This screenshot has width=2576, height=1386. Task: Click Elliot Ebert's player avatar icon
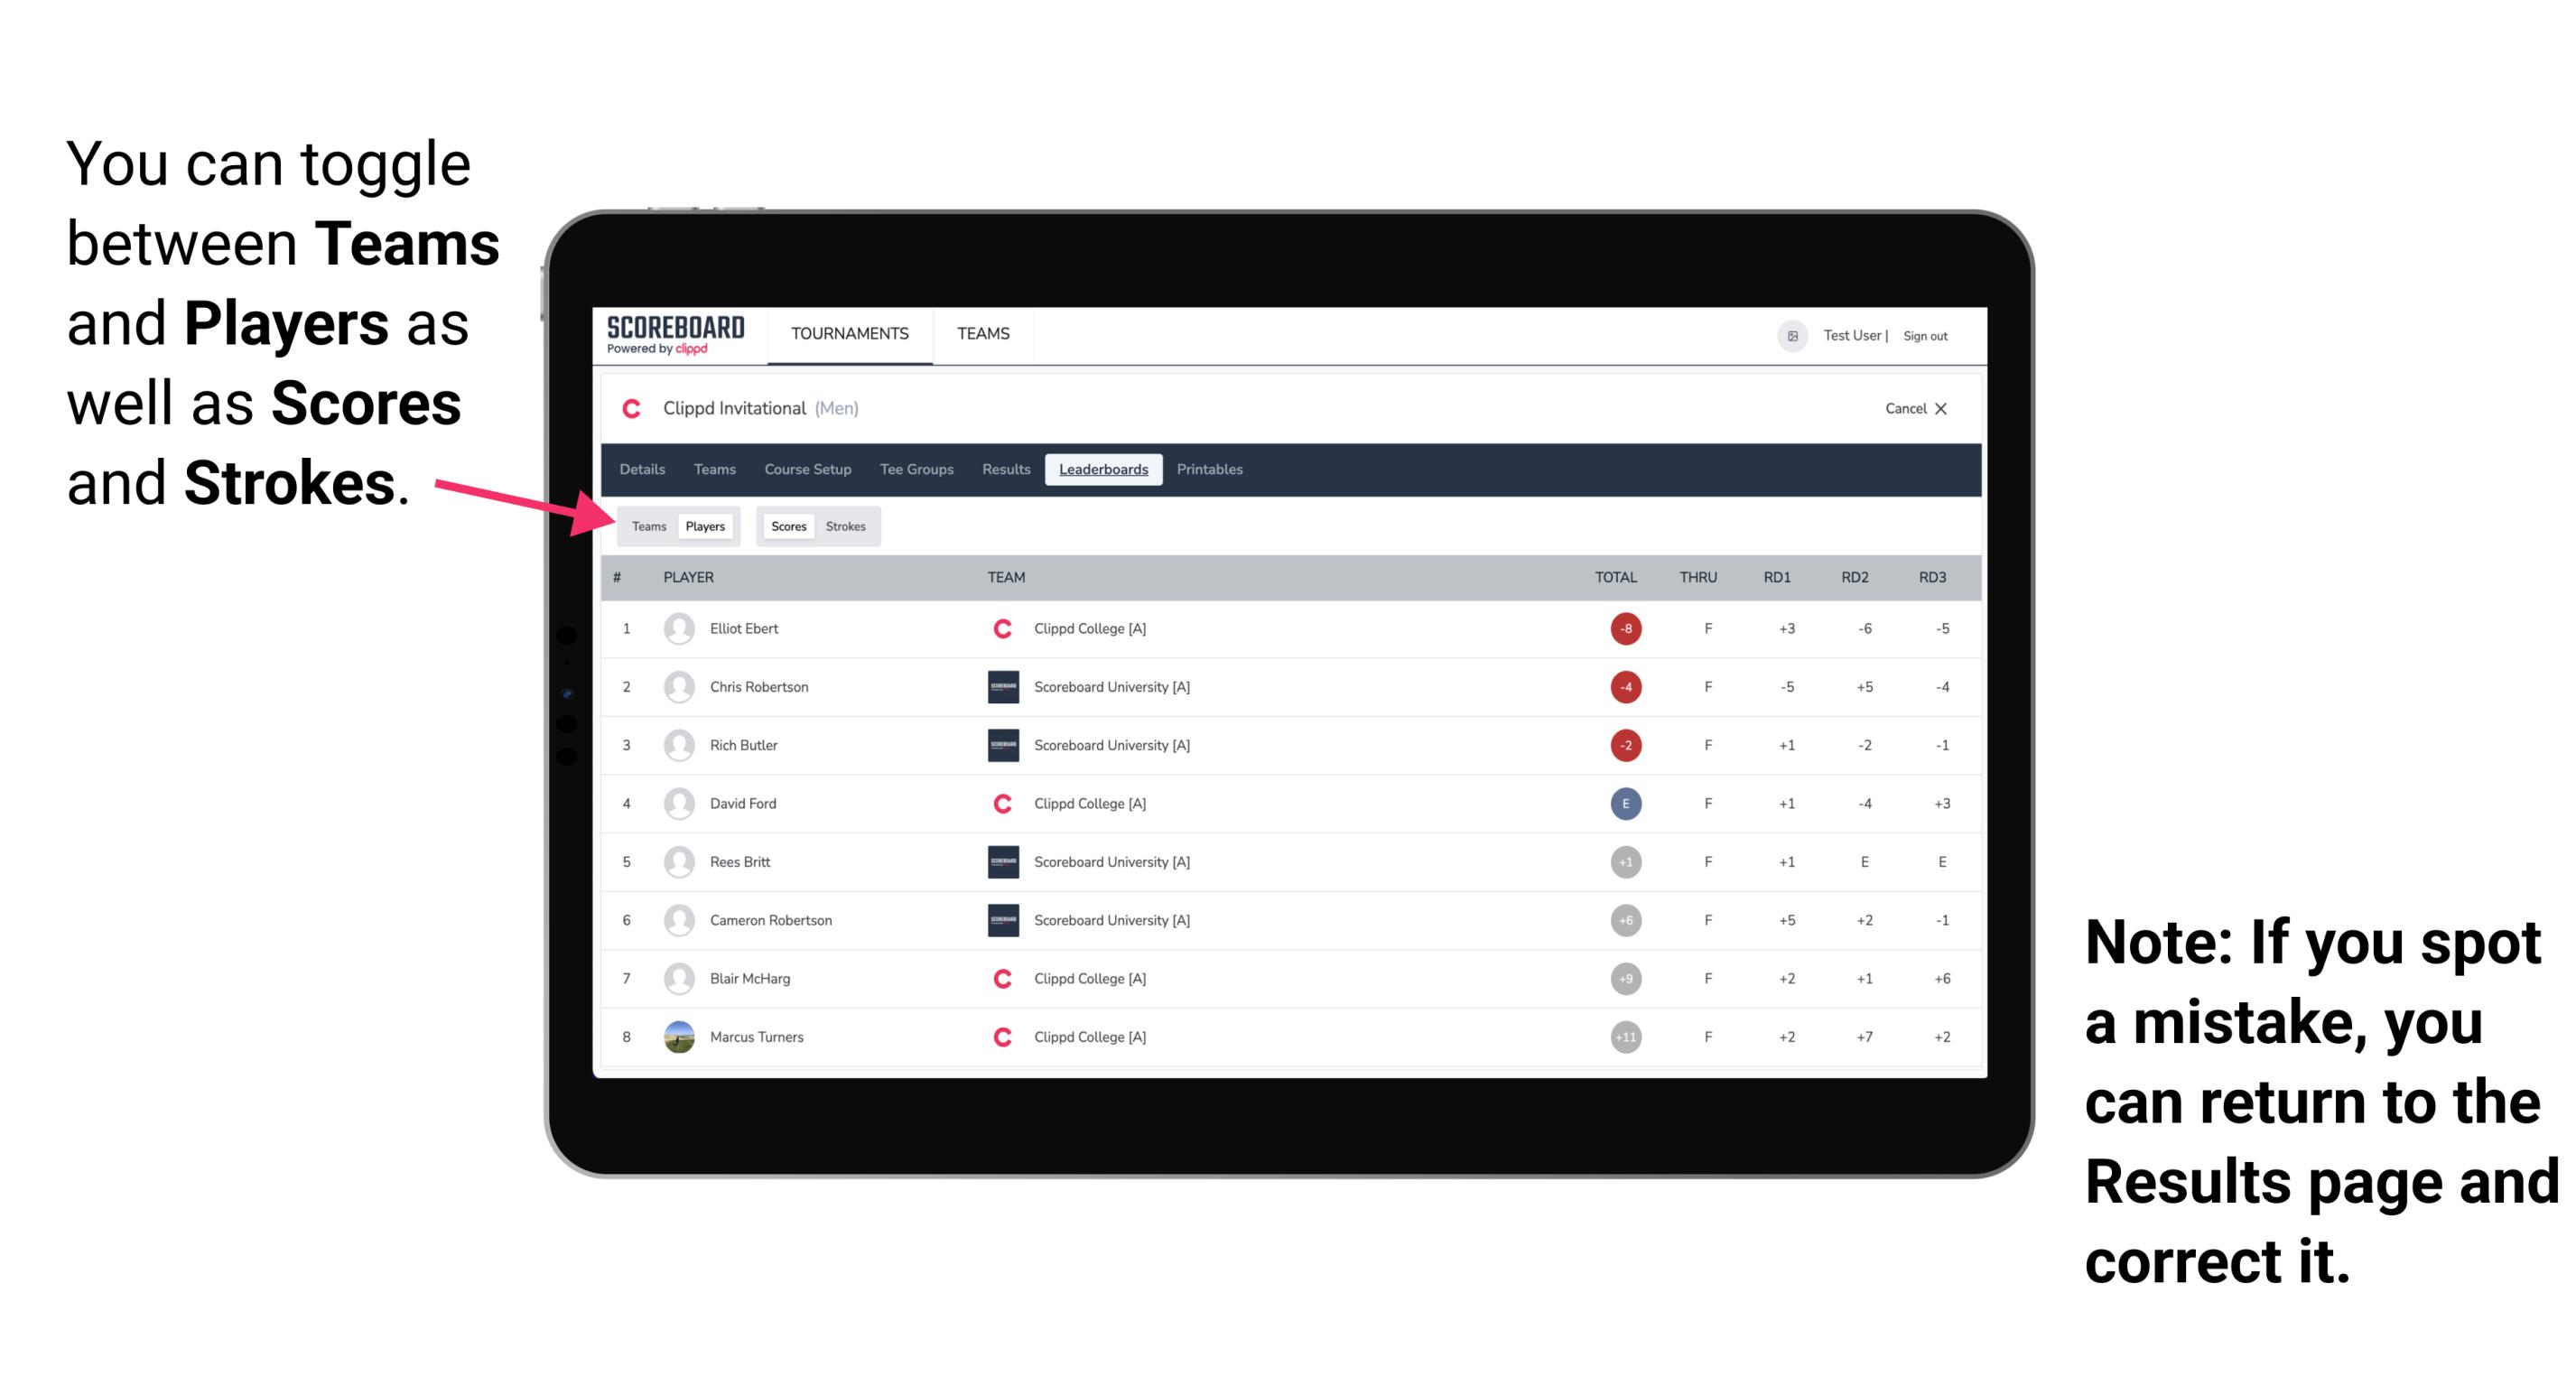(677, 628)
